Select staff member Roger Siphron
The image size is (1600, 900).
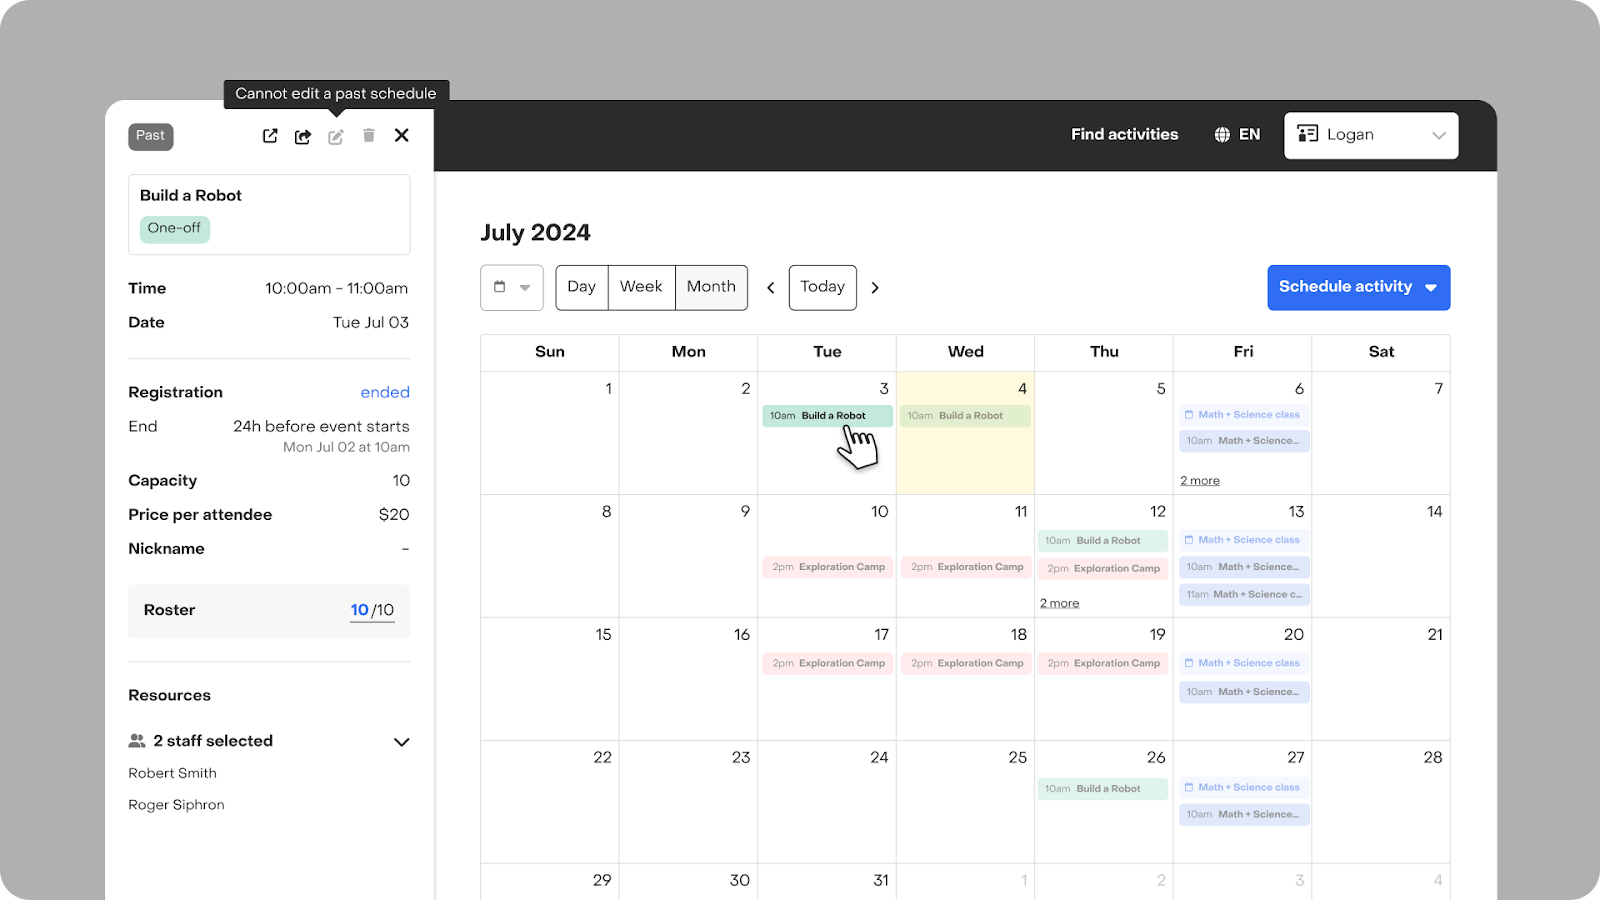pyautogui.click(x=176, y=805)
